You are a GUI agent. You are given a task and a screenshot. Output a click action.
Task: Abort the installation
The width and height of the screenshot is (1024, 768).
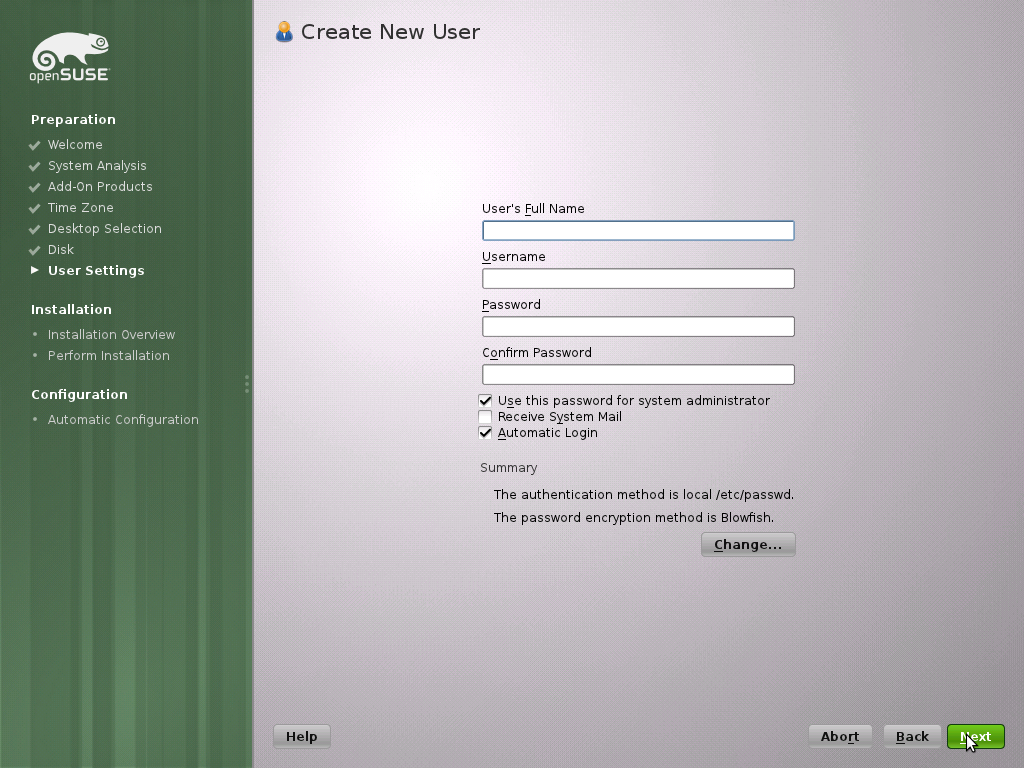click(840, 736)
